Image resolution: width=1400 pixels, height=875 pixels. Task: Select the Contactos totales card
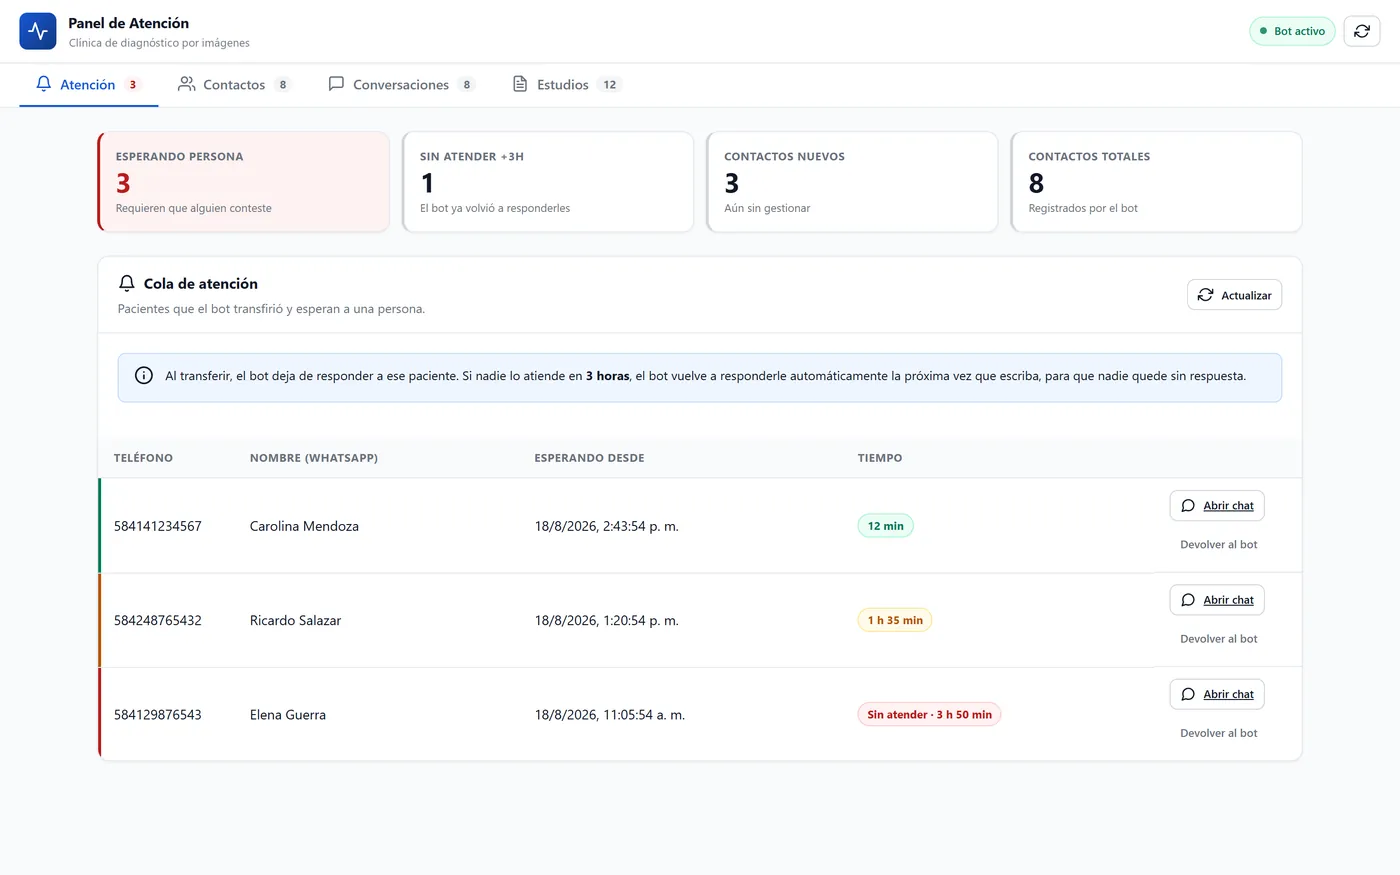point(1156,182)
